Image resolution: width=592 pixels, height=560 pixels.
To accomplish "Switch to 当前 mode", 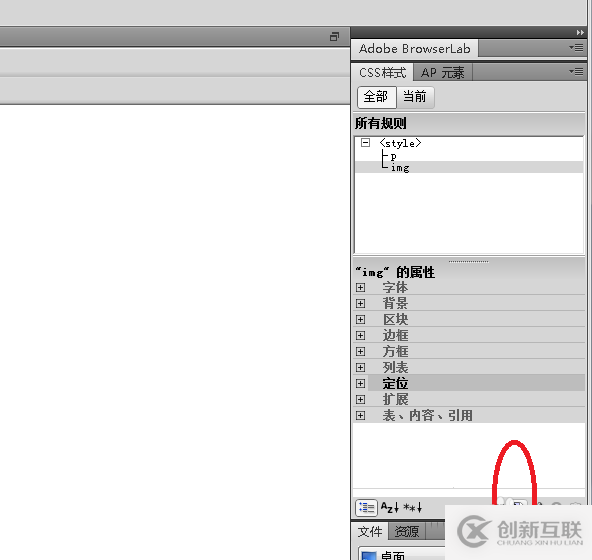I will (x=415, y=97).
